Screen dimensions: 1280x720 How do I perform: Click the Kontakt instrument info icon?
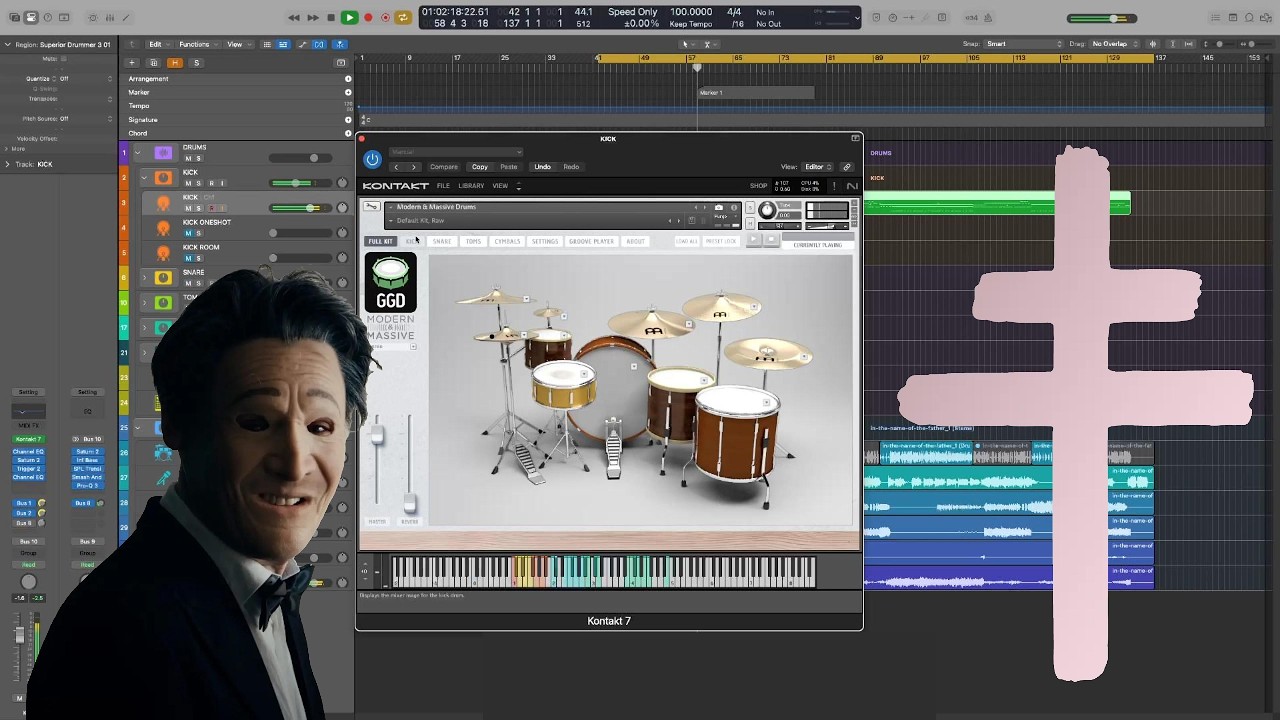click(734, 207)
